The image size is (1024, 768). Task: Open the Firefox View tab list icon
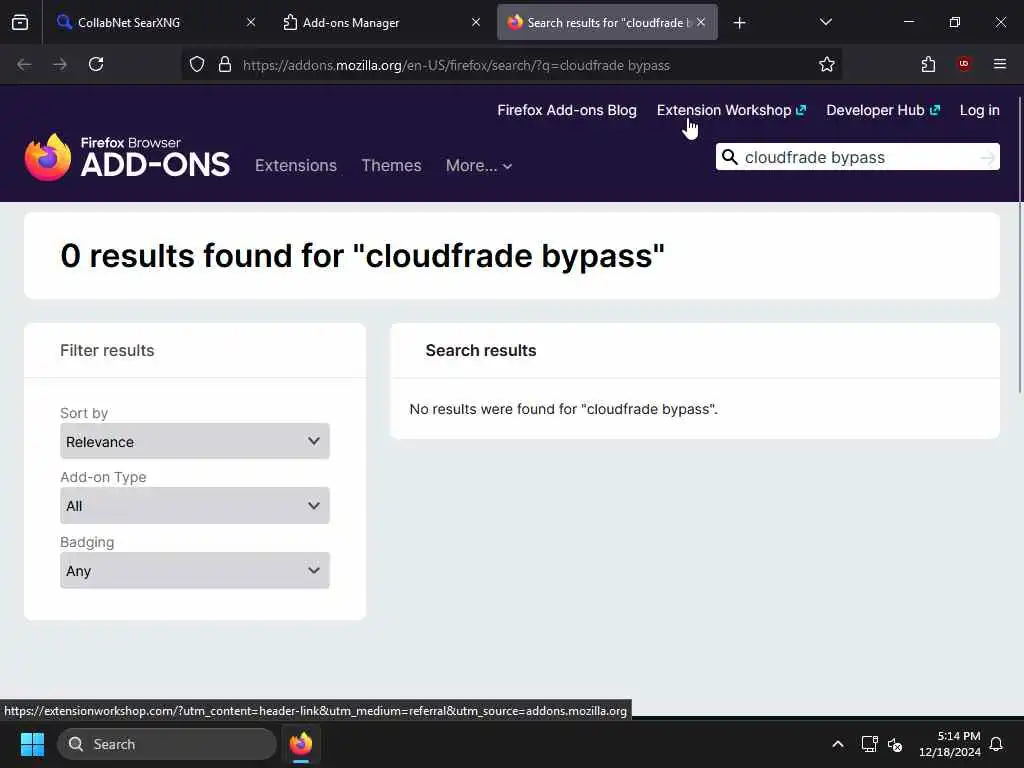point(20,22)
